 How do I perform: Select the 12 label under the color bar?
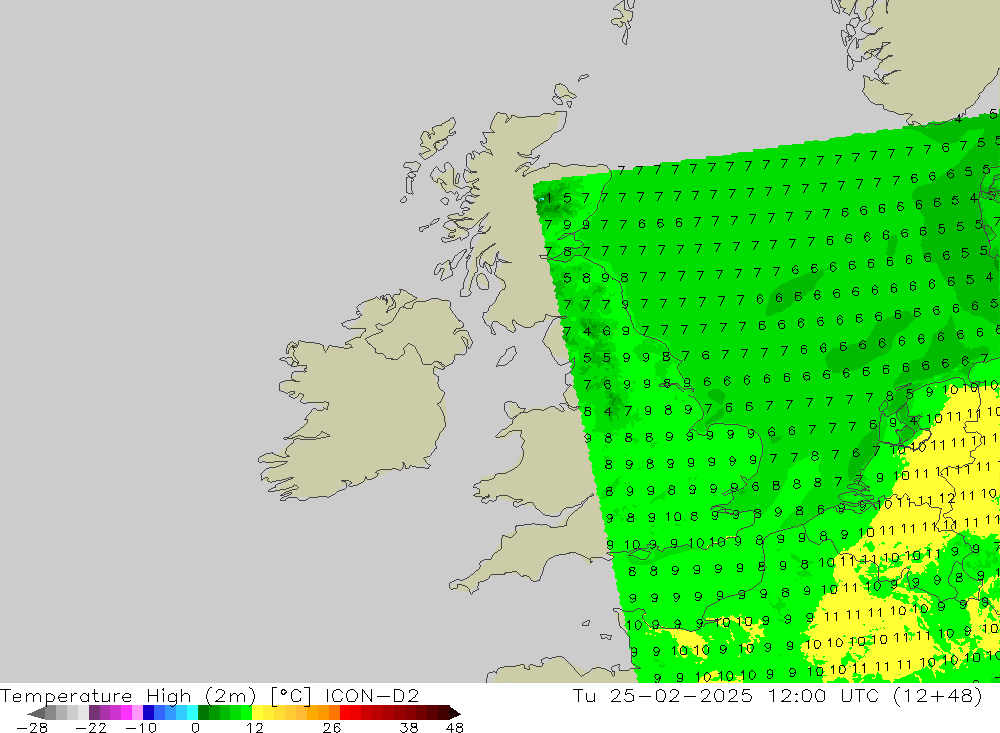[x=254, y=727]
